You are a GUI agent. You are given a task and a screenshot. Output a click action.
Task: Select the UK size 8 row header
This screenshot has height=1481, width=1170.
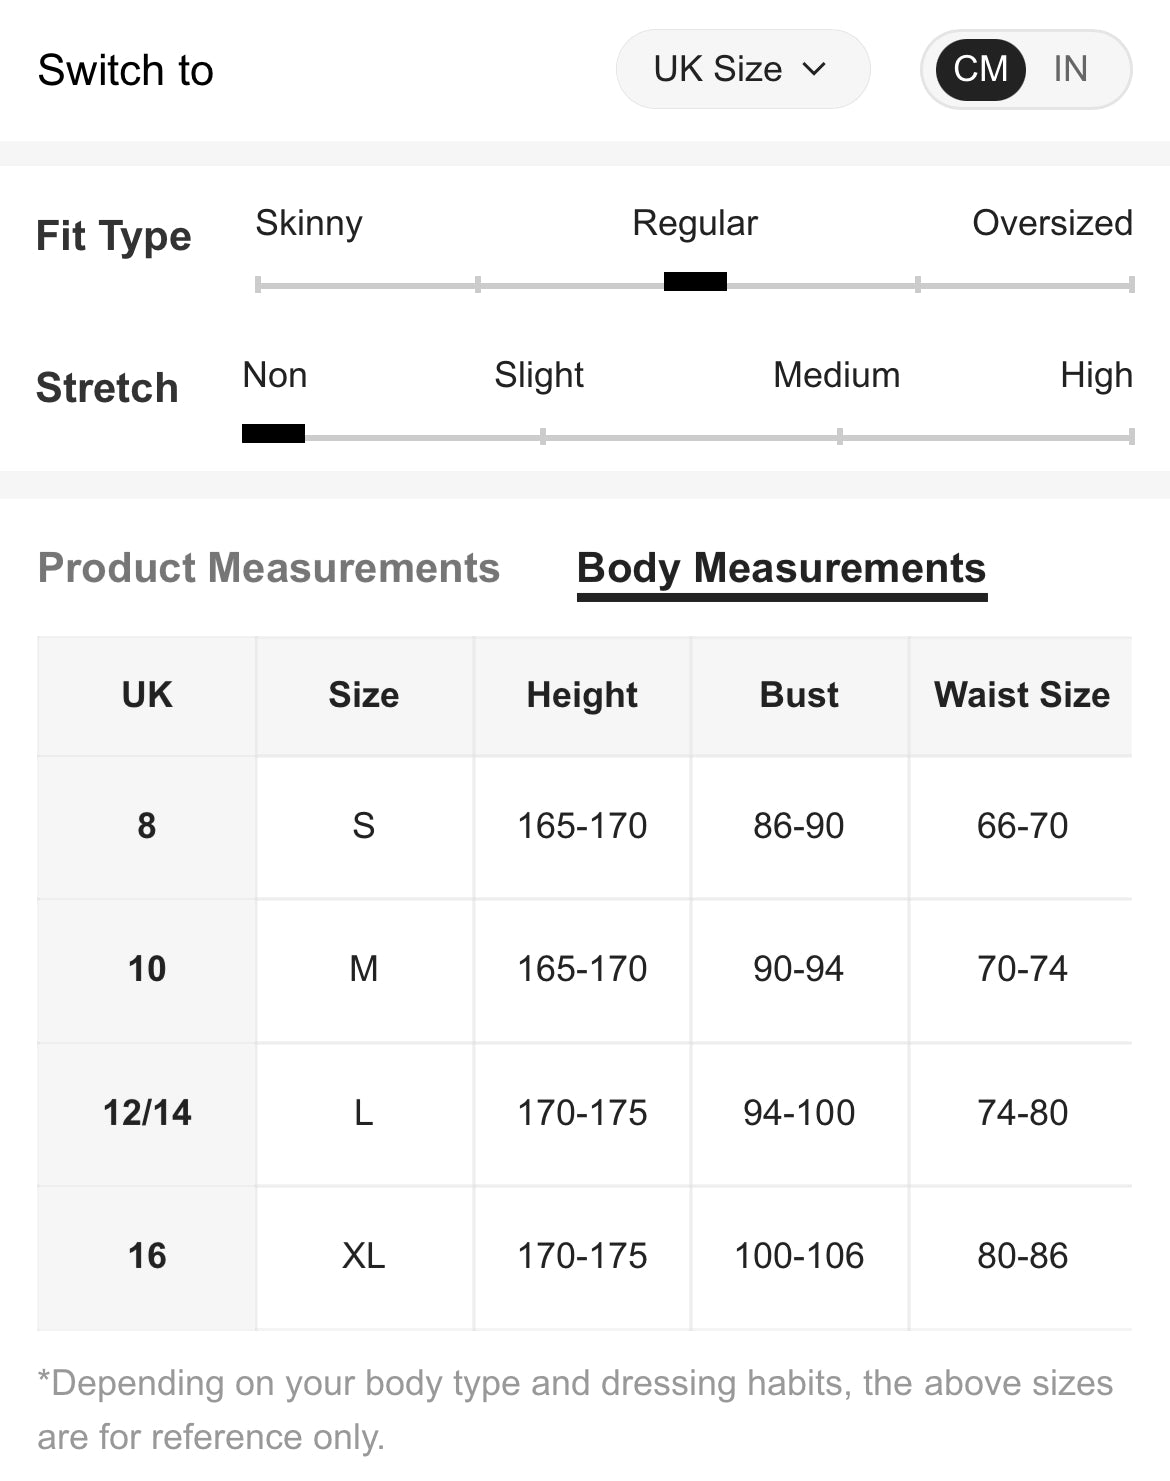click(x=147, y=826)
